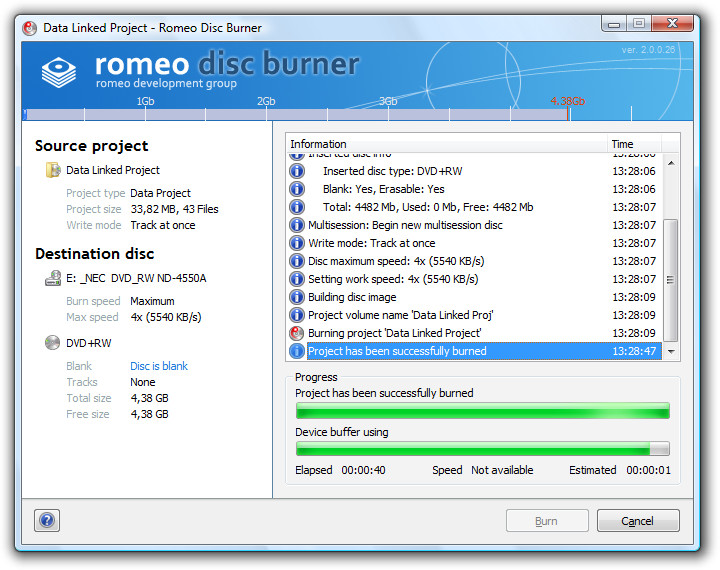Image resolution: width=720 pixels, height=570 pixels.
Task: Click the Burn speed 'Maximum' value
Action: [x=152, y=301]
